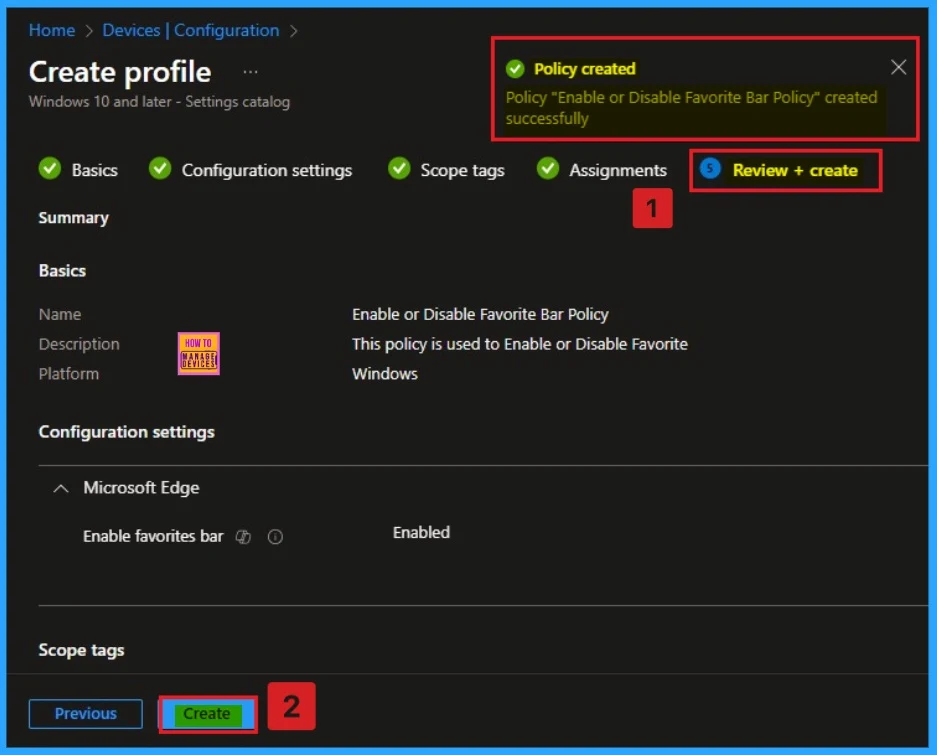937x755 pixels.
Task: Click the 'Enabled' value for favorites bar
Action: [421, 533]
